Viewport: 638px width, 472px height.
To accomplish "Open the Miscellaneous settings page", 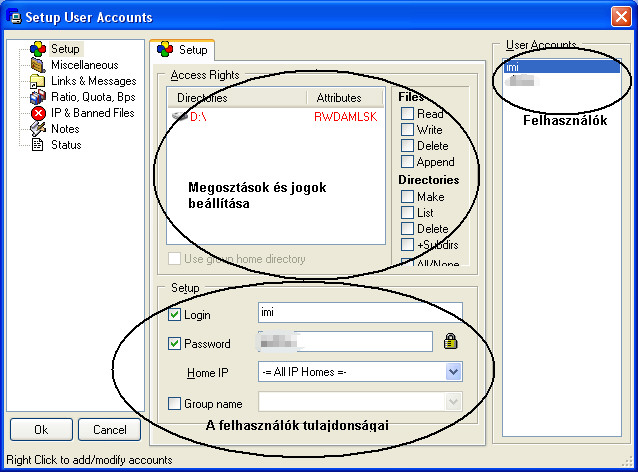I will [x=84, y=65].
